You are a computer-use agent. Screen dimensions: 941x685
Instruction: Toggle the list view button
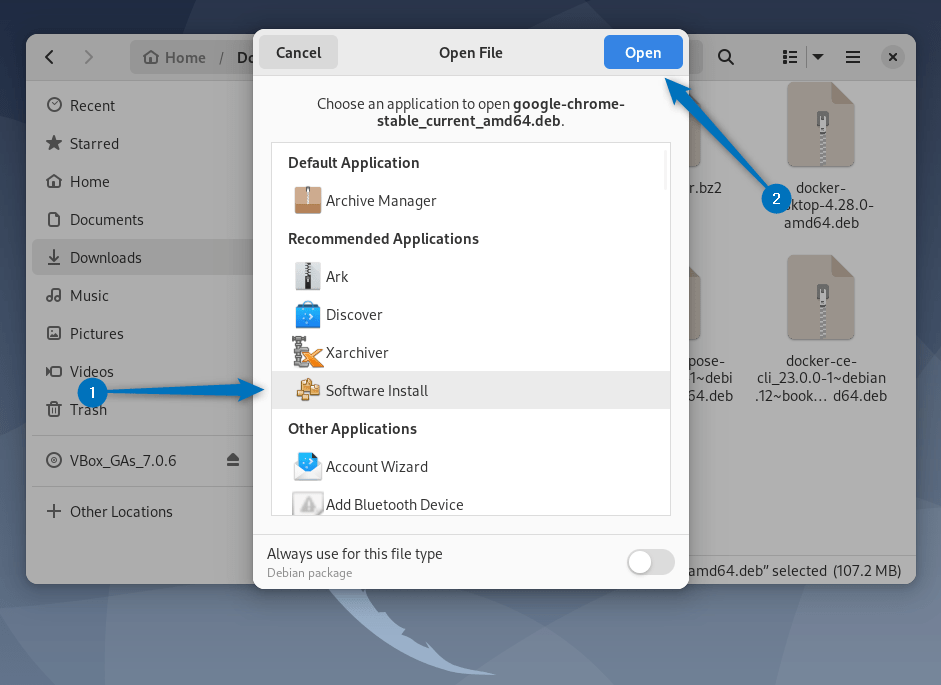[790, 57]
